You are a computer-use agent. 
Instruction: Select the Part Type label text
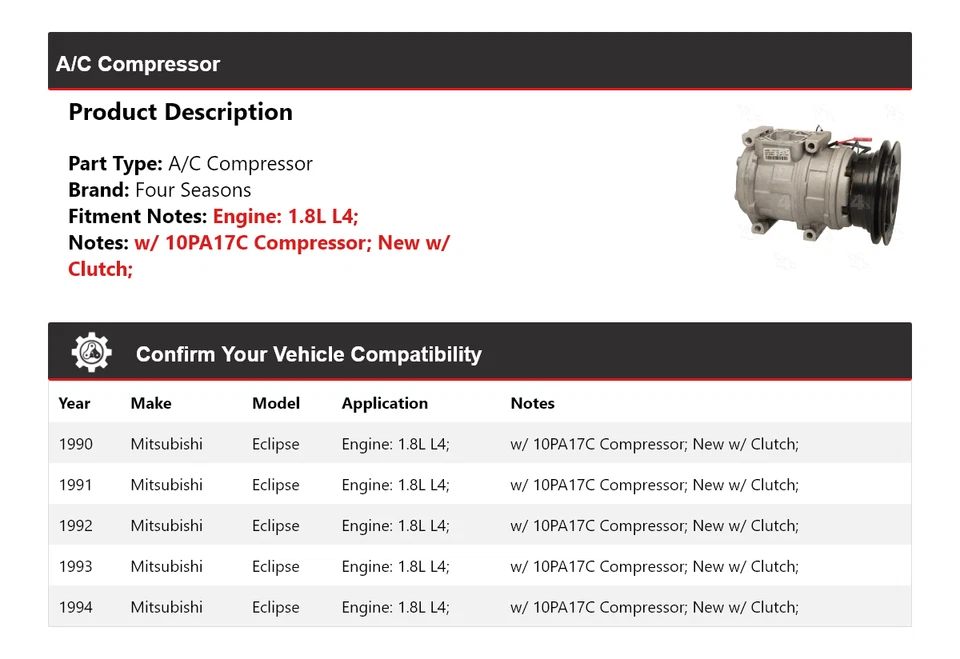tap(113, 163)
